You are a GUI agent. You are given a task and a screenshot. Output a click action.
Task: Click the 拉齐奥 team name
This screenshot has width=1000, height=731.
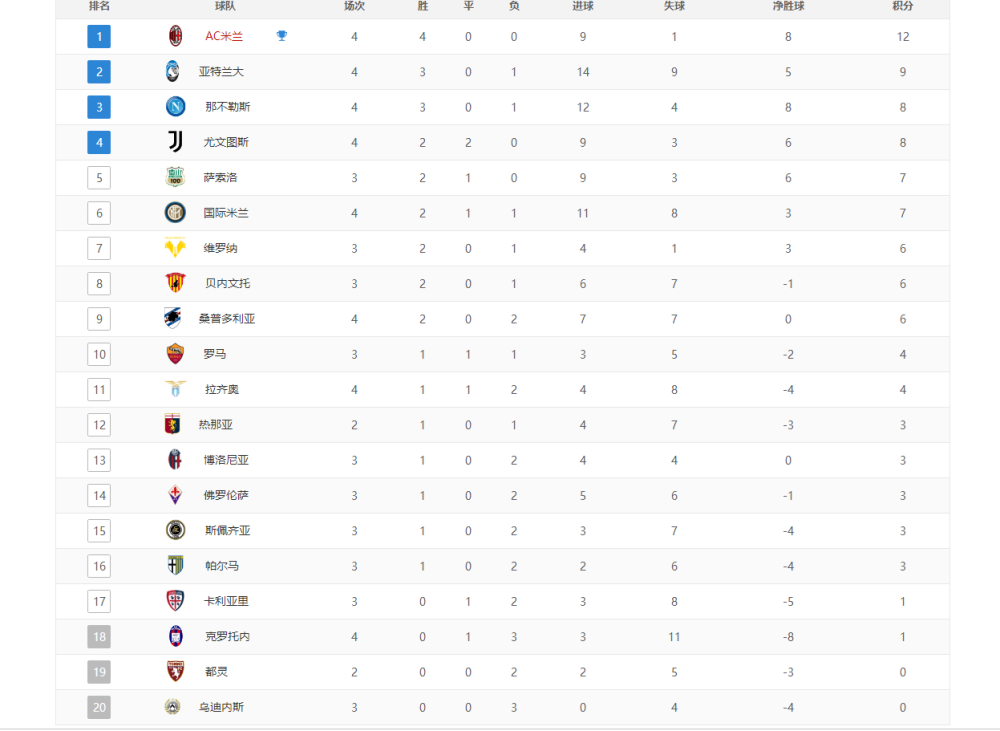(x=221, y=389)
